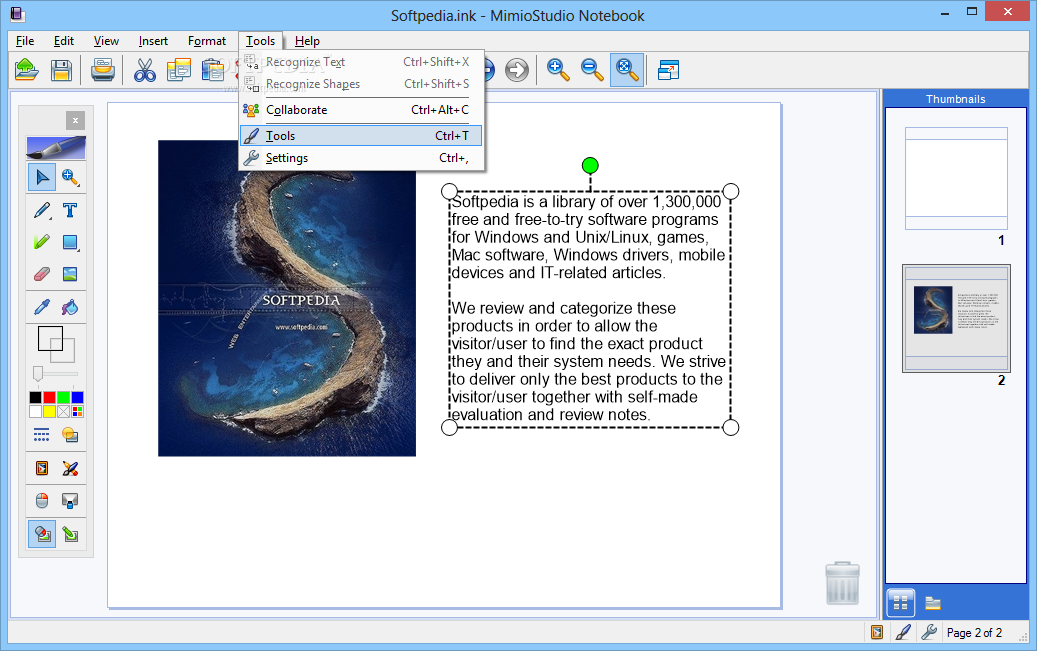Screen dimensions: 1037x651
Task: Toggle the screen annotation mode icon
Action: 42,534
